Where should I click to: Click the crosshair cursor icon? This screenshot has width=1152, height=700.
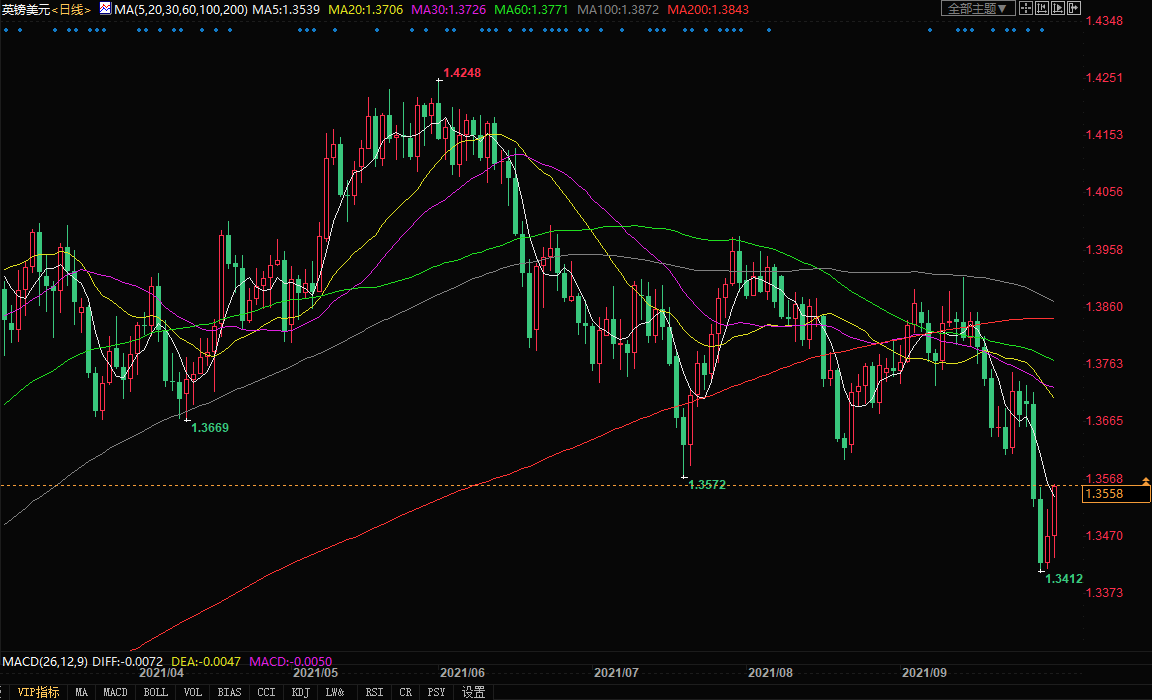click(1026, 8)
